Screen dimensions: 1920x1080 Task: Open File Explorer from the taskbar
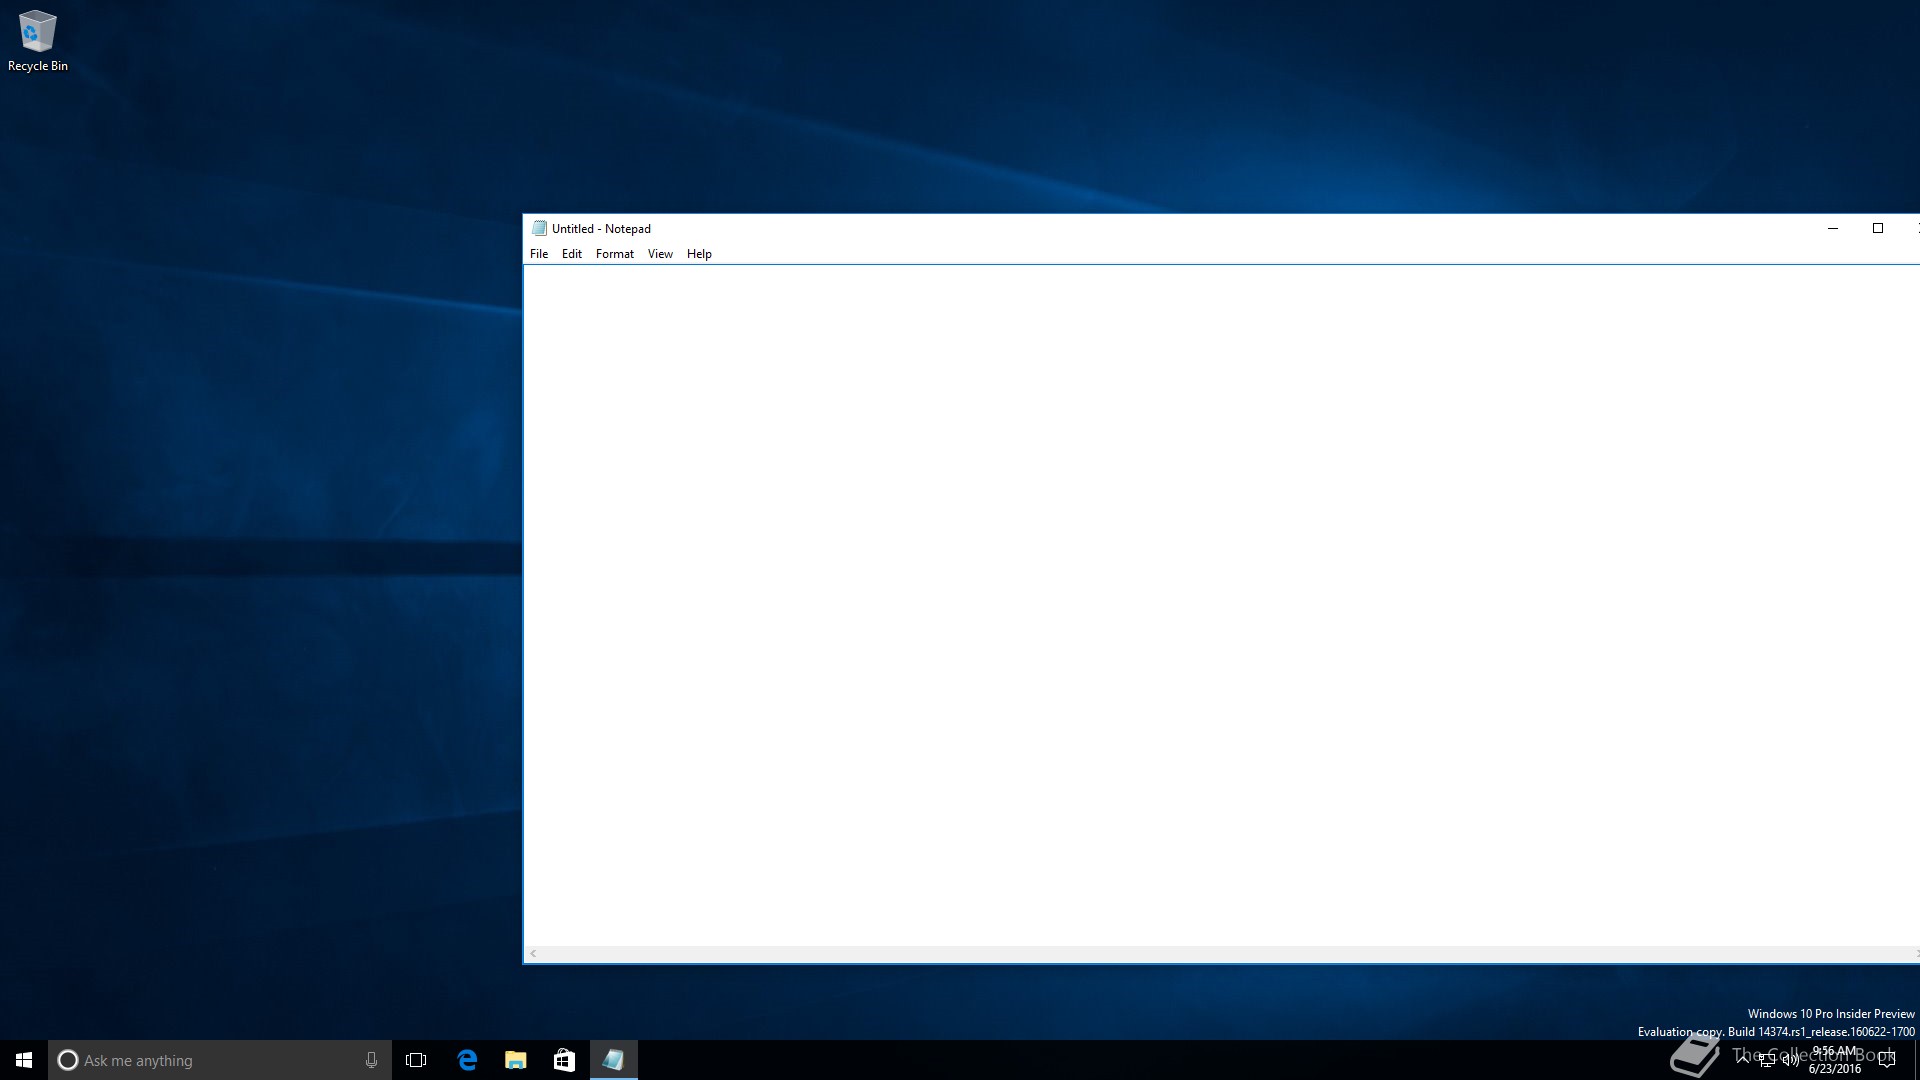tap(515, 1060)
